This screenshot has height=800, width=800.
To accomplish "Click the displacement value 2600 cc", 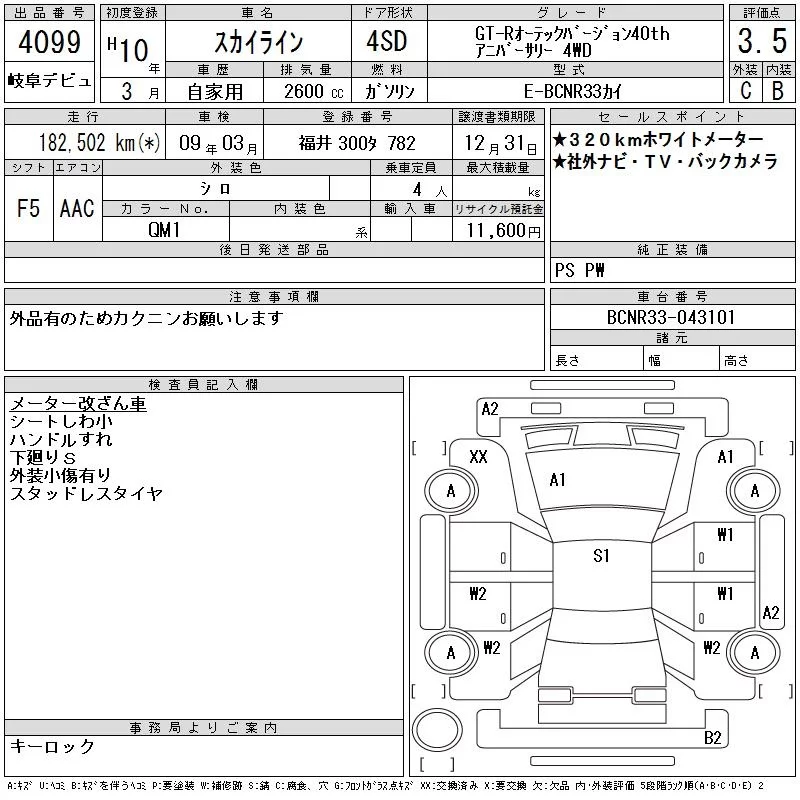I will point(313,92).
